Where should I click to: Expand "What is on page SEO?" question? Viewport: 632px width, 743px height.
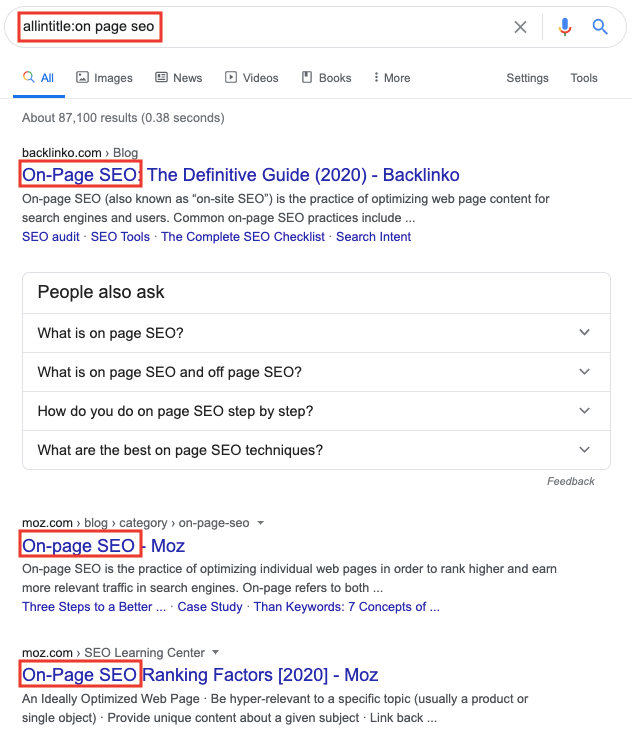coord(316,334)
